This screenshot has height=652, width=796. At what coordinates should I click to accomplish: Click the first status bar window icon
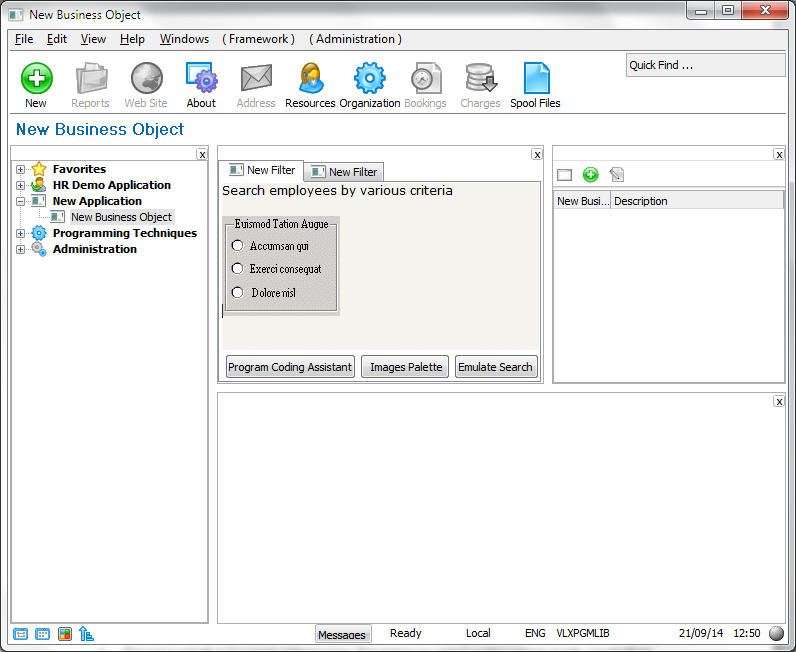(x=20, y=634)
